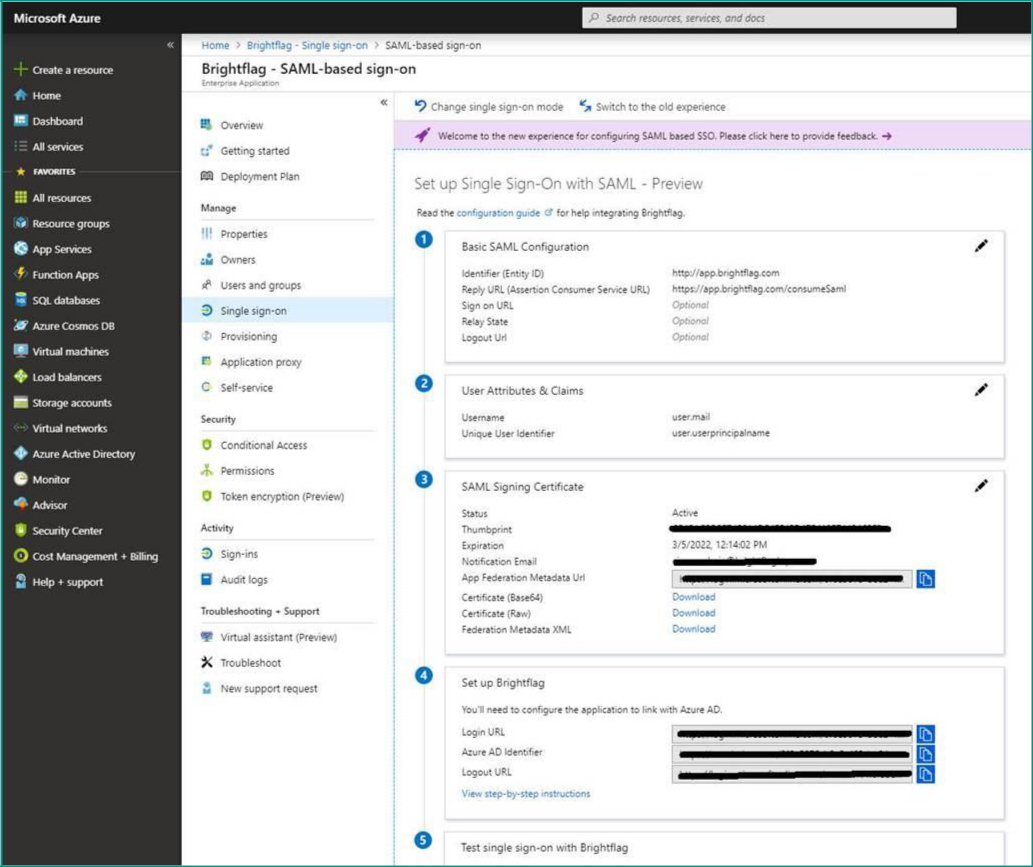Open Monitor in the sidebar

coord(51,479)
